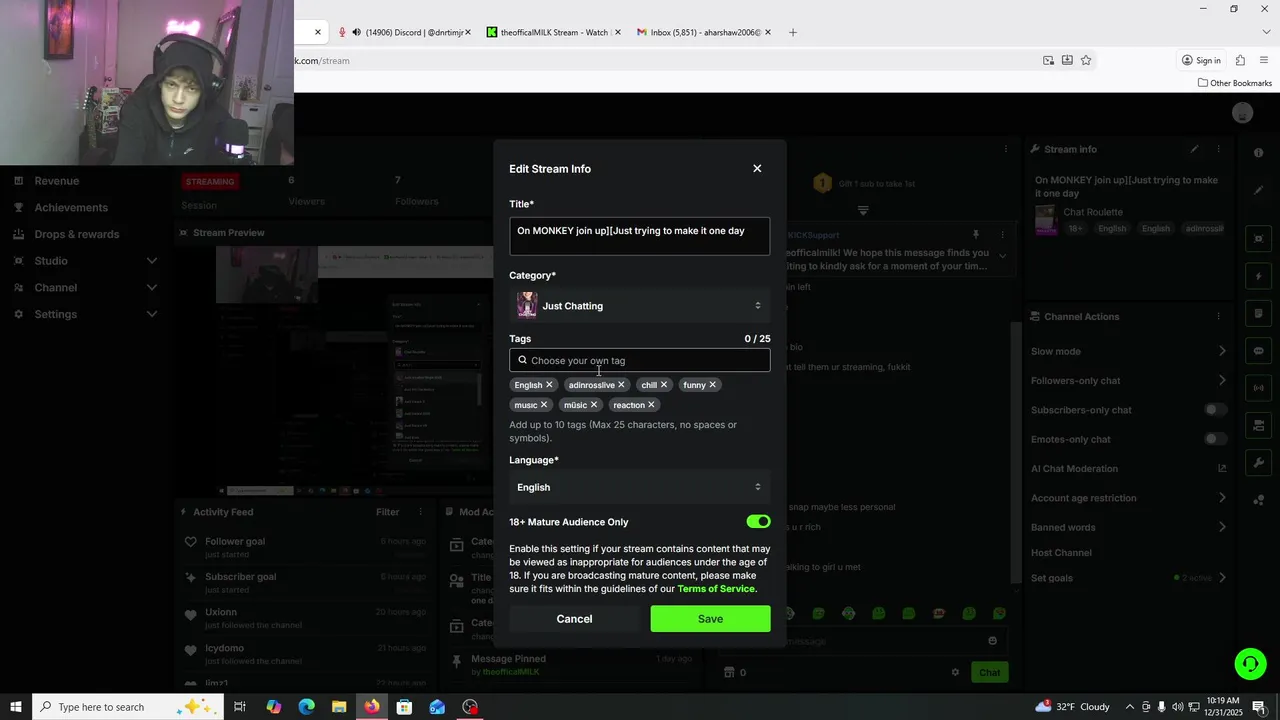
Task: Bookmark this page with the star icon
Action: point(1086,60)
